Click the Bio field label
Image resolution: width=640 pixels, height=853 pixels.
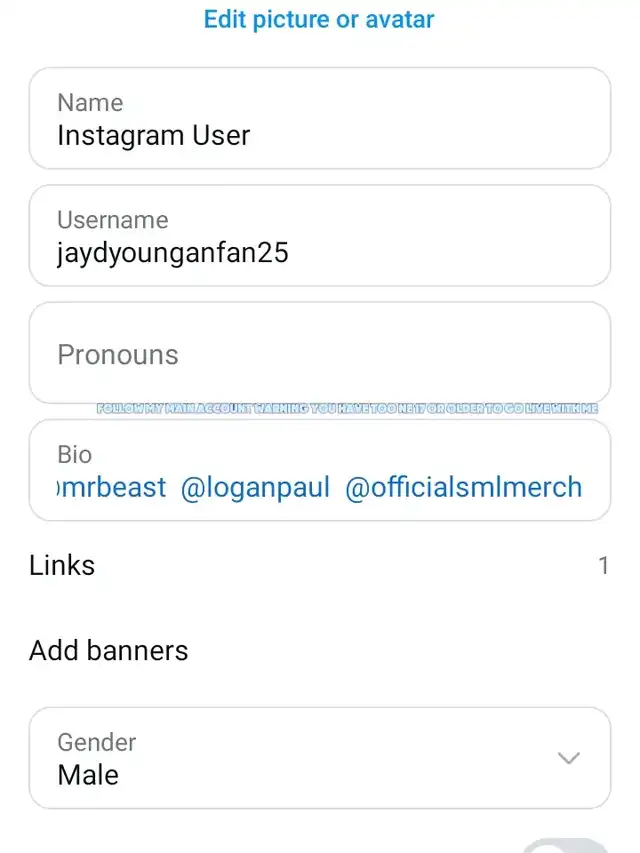74,454
